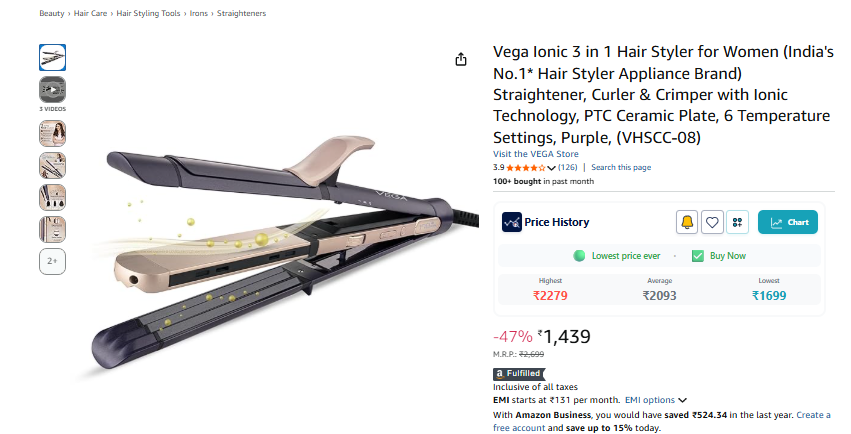This screenshot has width=851, height=434.
Task: Add to wishlist with heart icon
Action: (x=712, y=222)
